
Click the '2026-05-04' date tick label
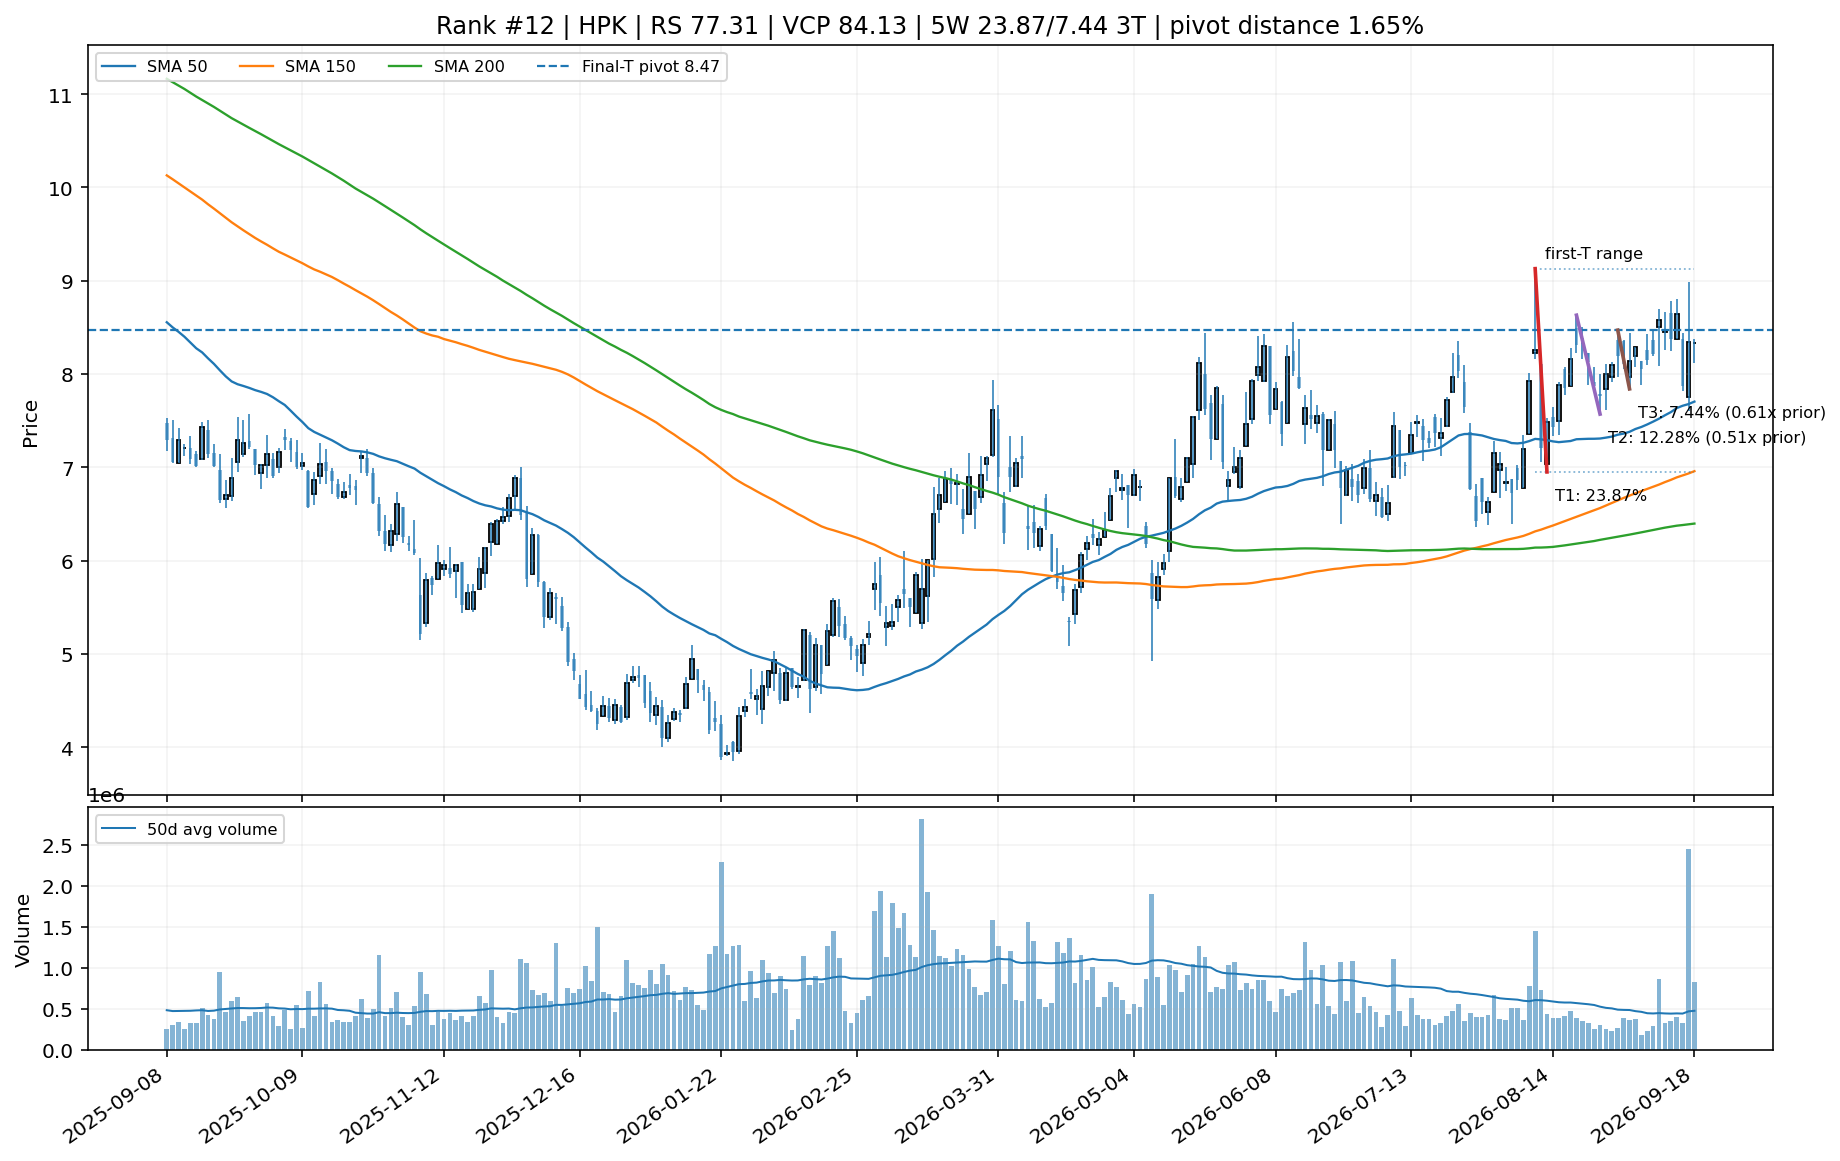point(1079,1105)
